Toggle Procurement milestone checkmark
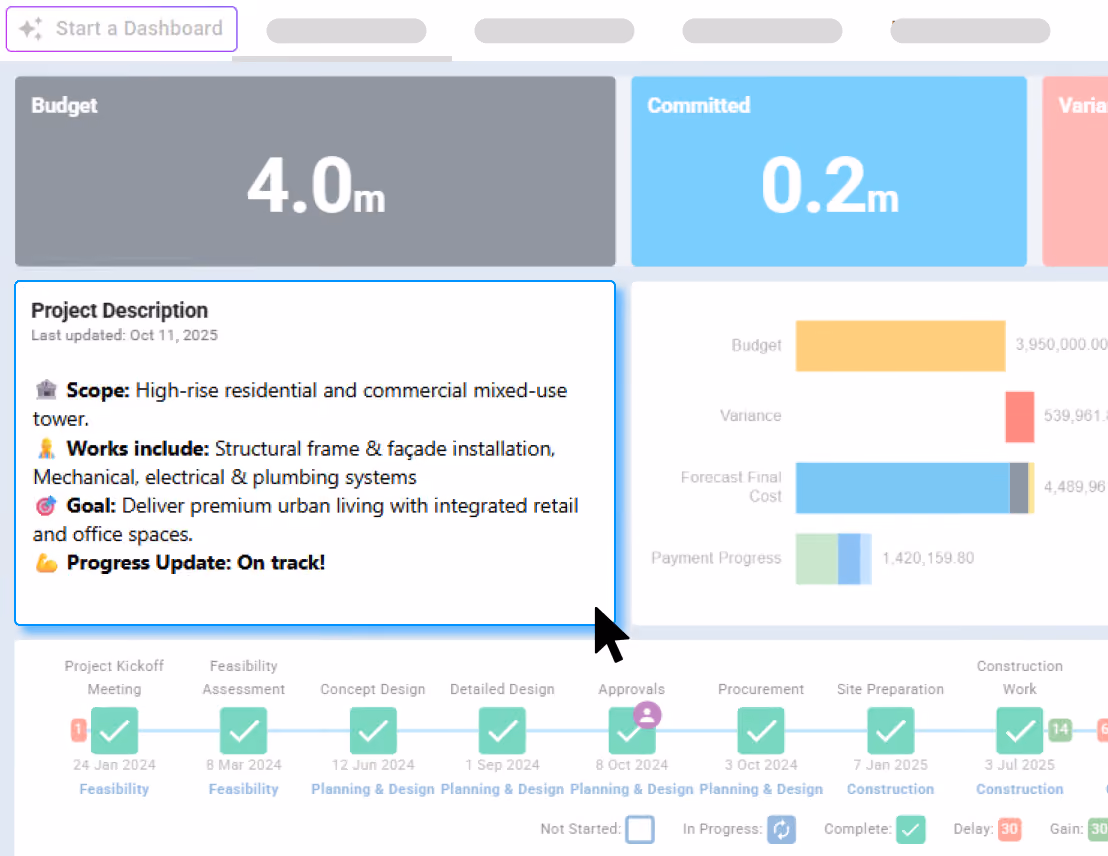 761,730
